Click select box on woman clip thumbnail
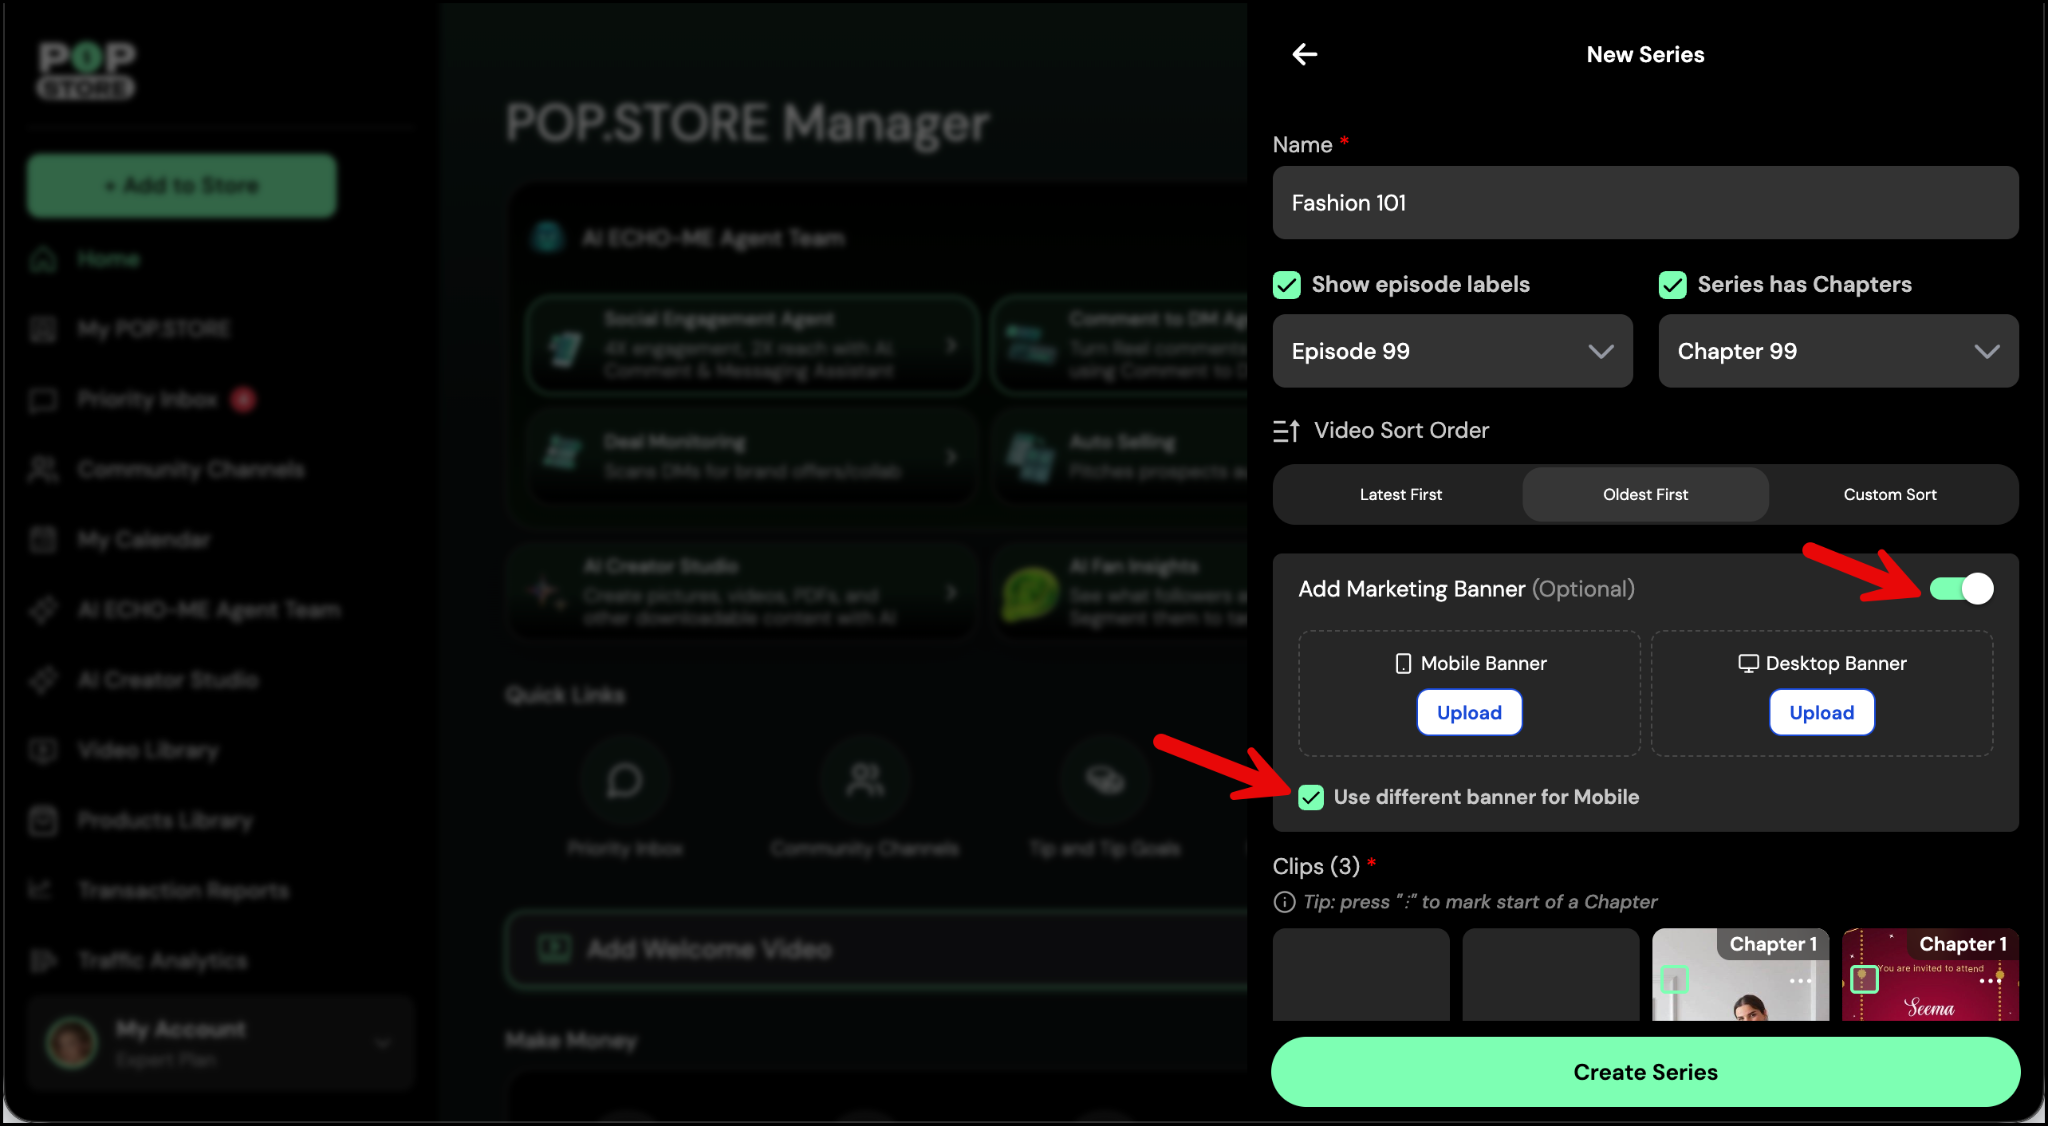This screenshot has height=1126, width=2048. 1674,980
